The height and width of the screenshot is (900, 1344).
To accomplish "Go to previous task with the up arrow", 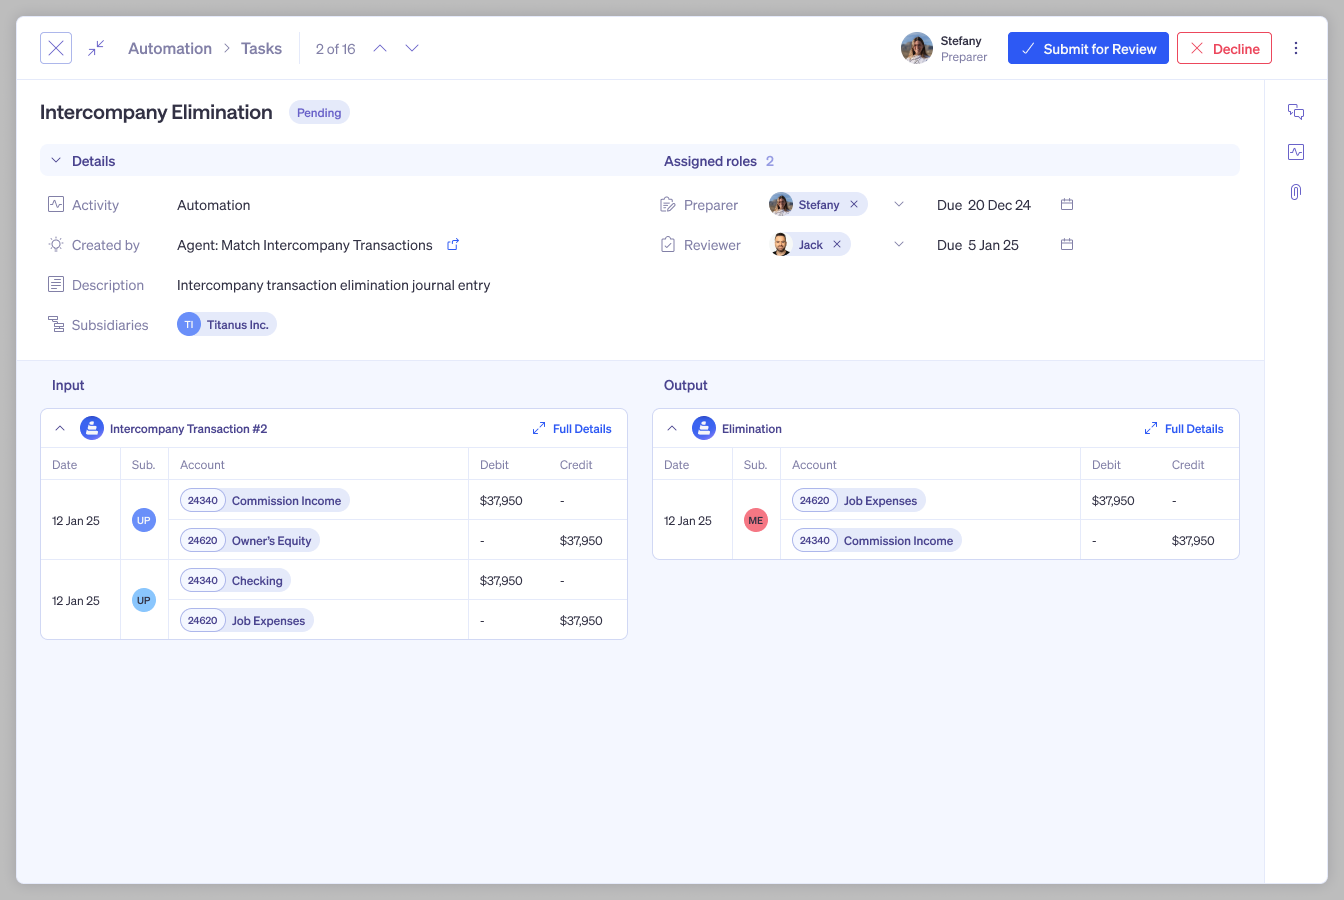I will [x=380, y=47].
